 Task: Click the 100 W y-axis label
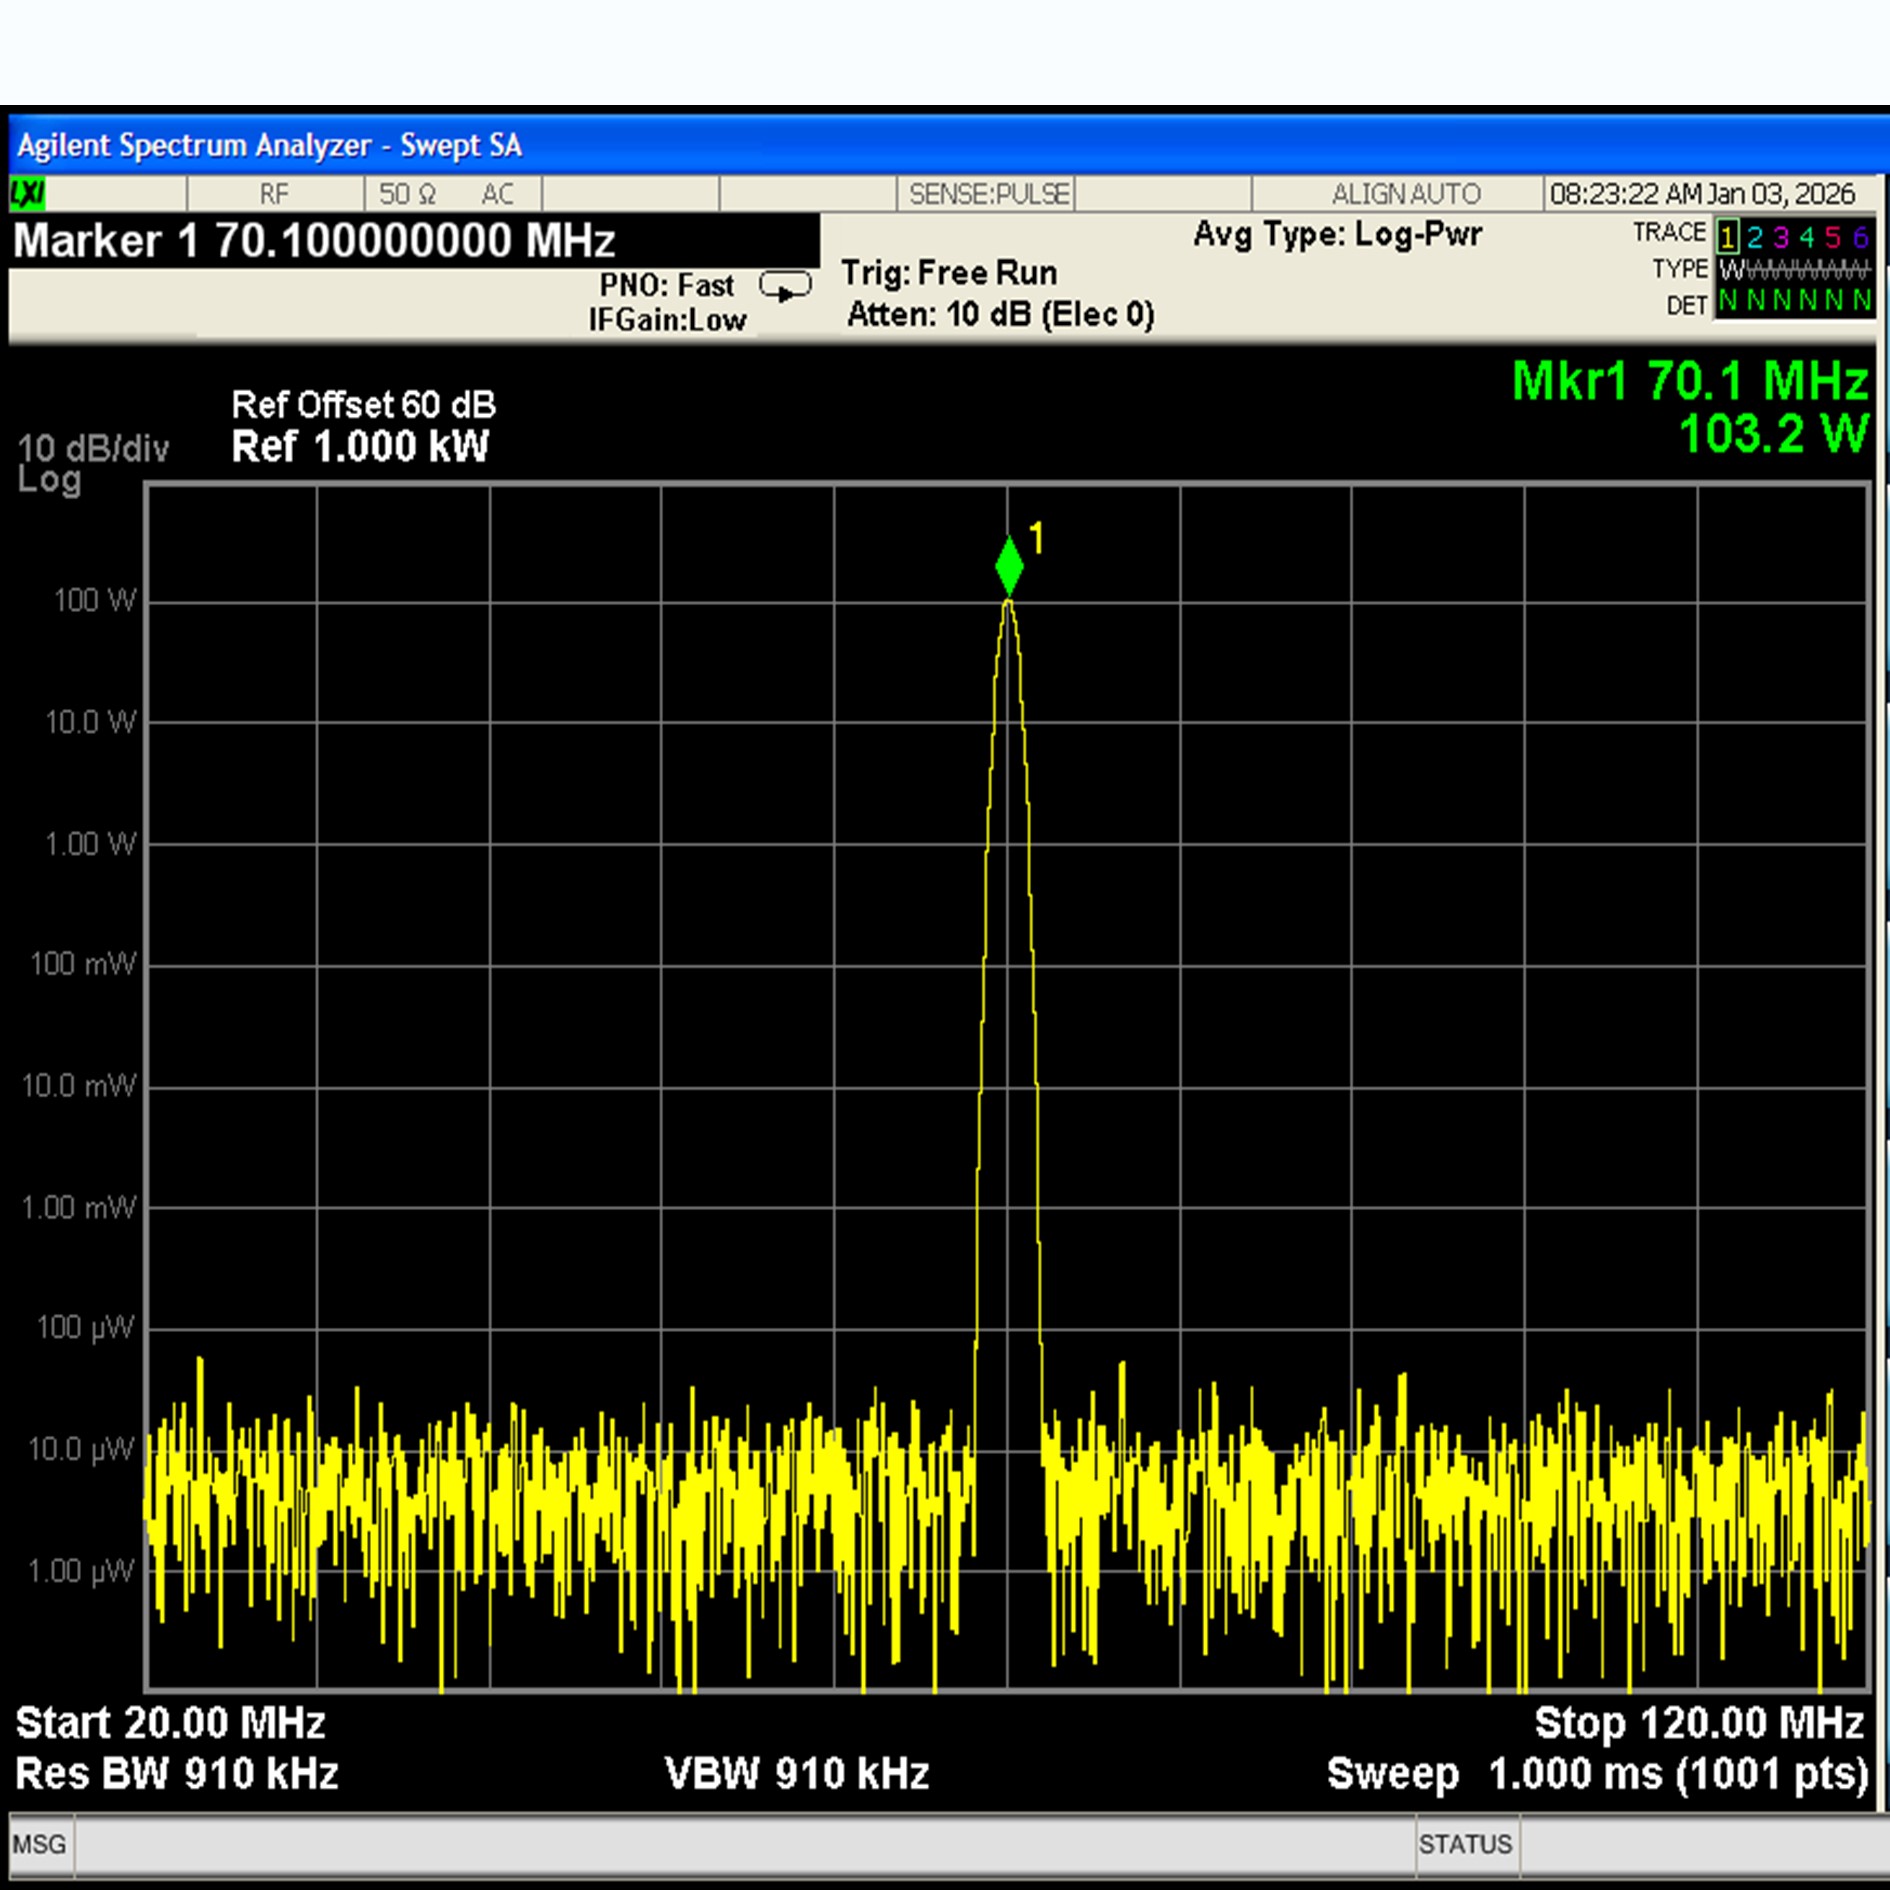(94, 600)
